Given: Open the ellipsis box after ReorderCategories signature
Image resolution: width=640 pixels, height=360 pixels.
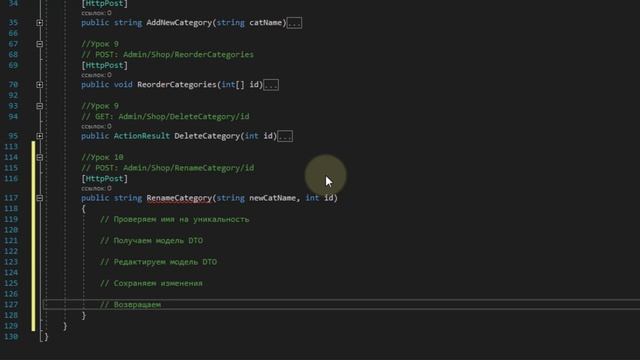Looking at the screenshot, I should tap(271, 85).
